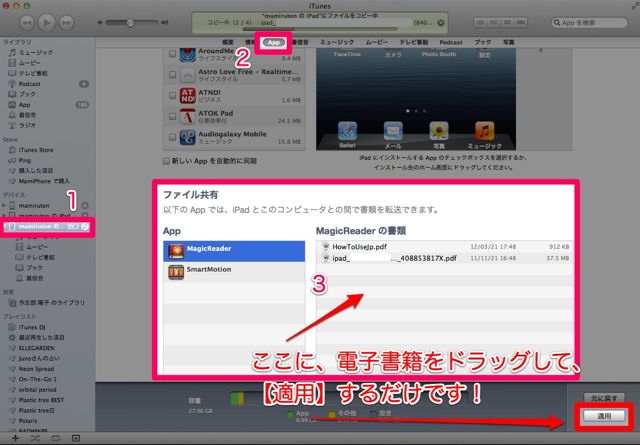Check the ATND! app checkbox

172,96
